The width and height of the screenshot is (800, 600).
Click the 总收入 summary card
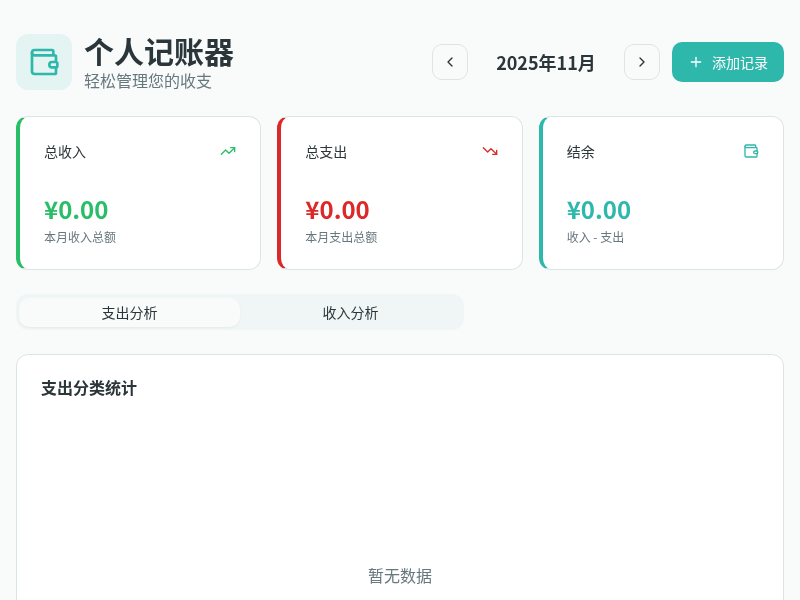(x=138, y=192)
